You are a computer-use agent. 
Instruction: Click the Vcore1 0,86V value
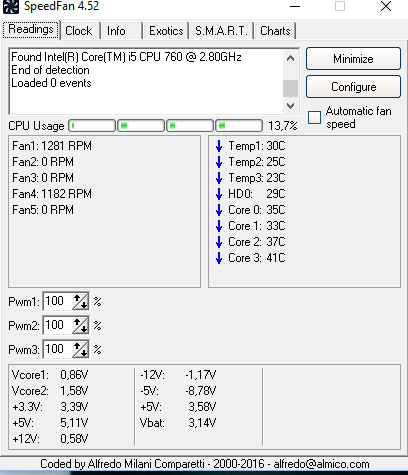tap(74, 375)
